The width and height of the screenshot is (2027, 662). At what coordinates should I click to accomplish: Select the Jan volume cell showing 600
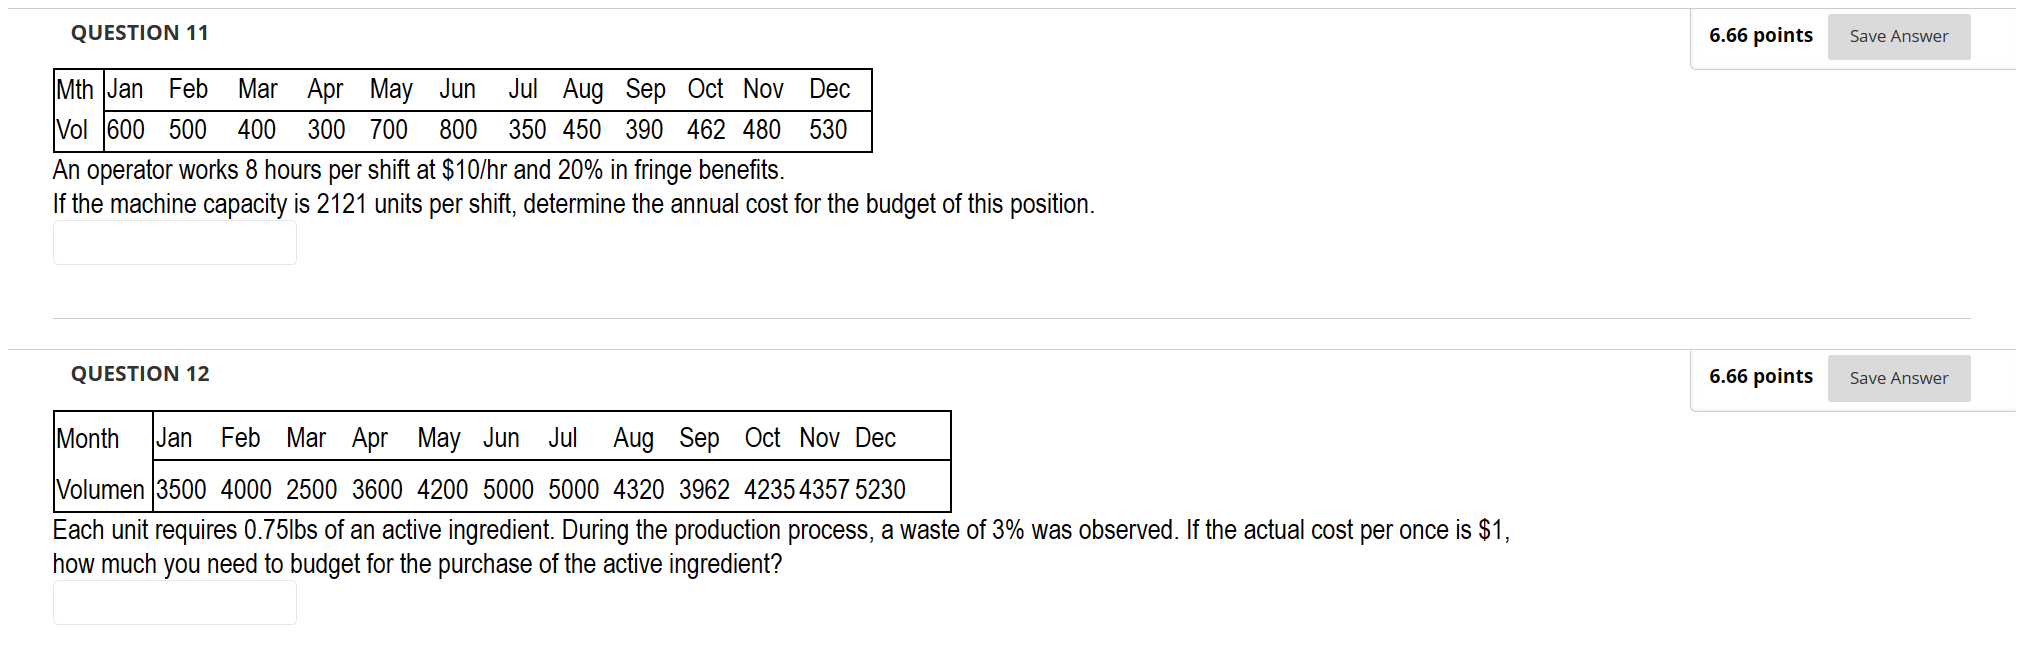[x=126, y=129]
